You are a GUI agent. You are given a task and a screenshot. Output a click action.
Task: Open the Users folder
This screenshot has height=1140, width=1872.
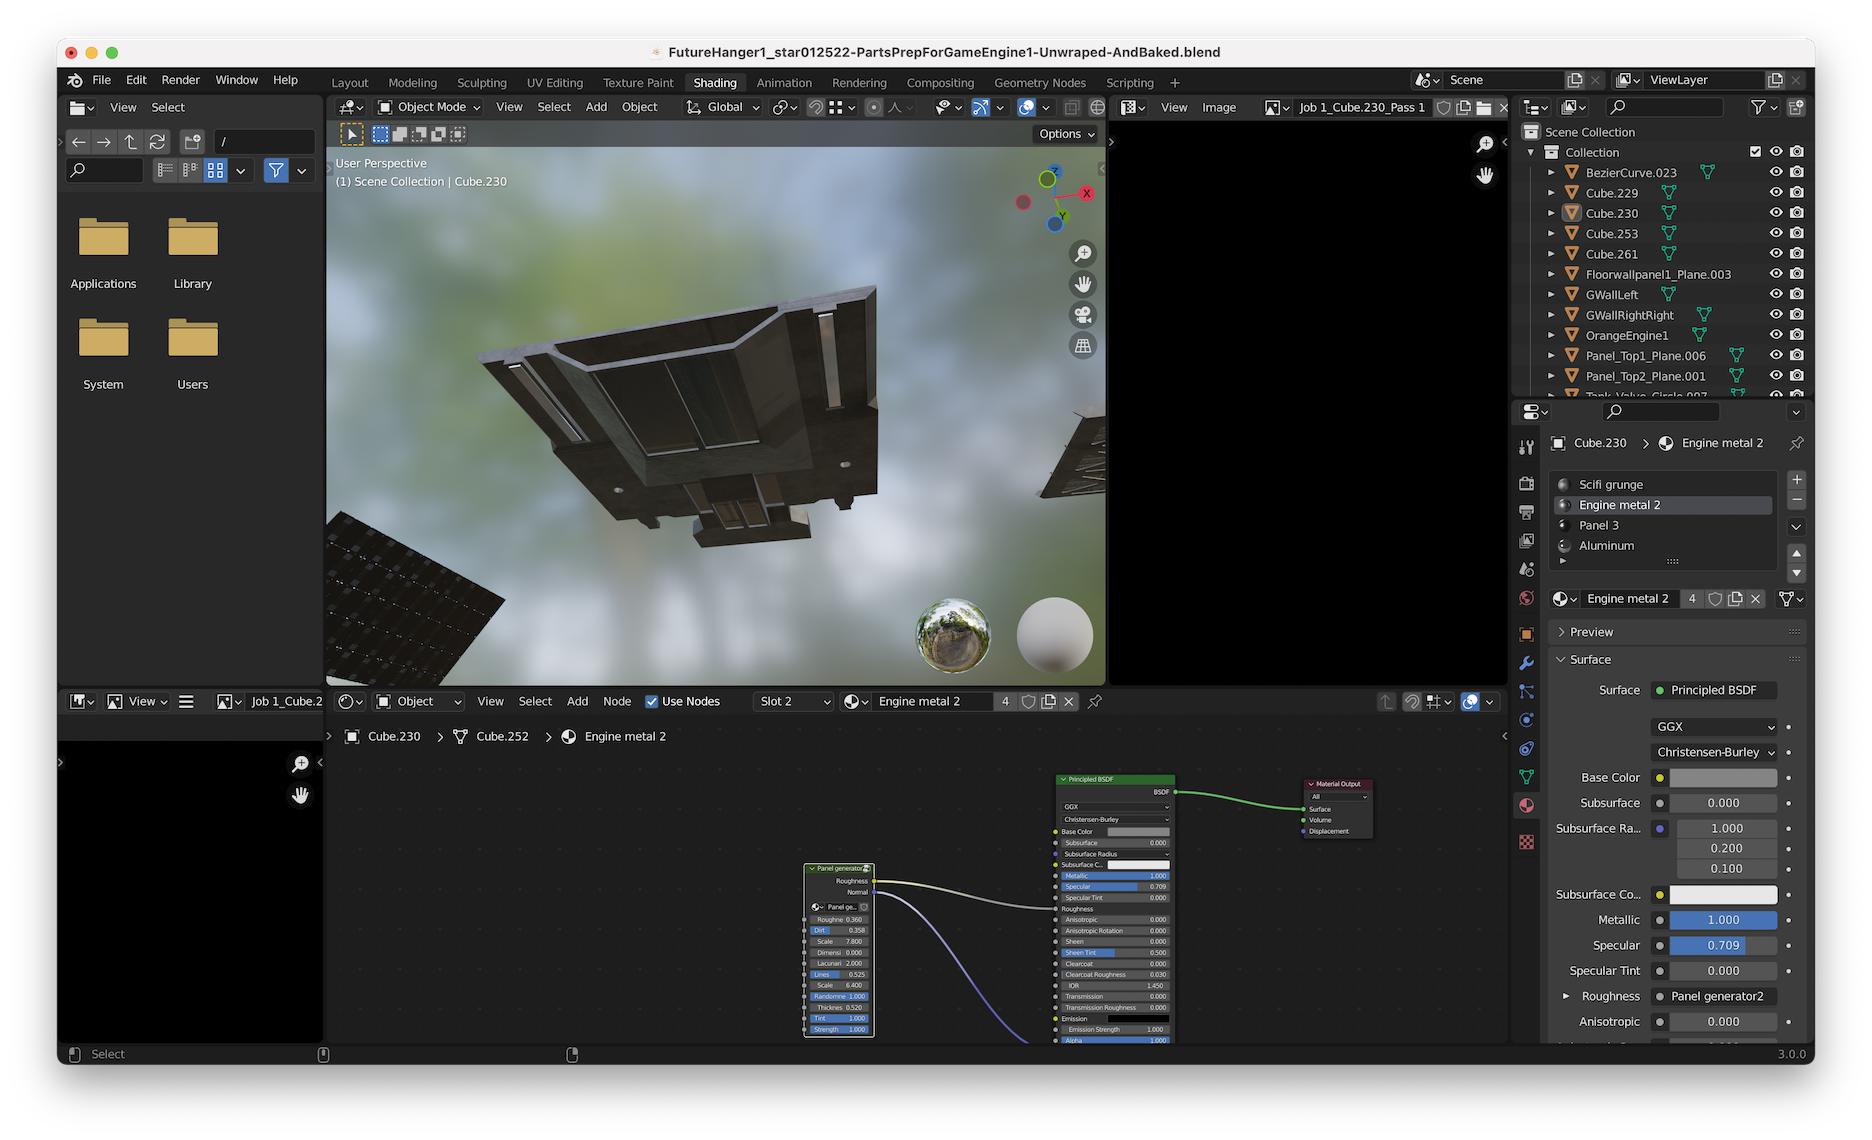192,353
